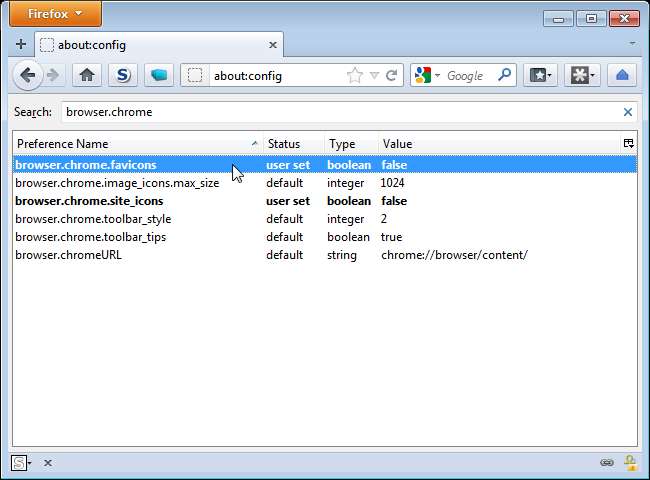
Task: Click the chain link icon in status bar
Action: 606,463
